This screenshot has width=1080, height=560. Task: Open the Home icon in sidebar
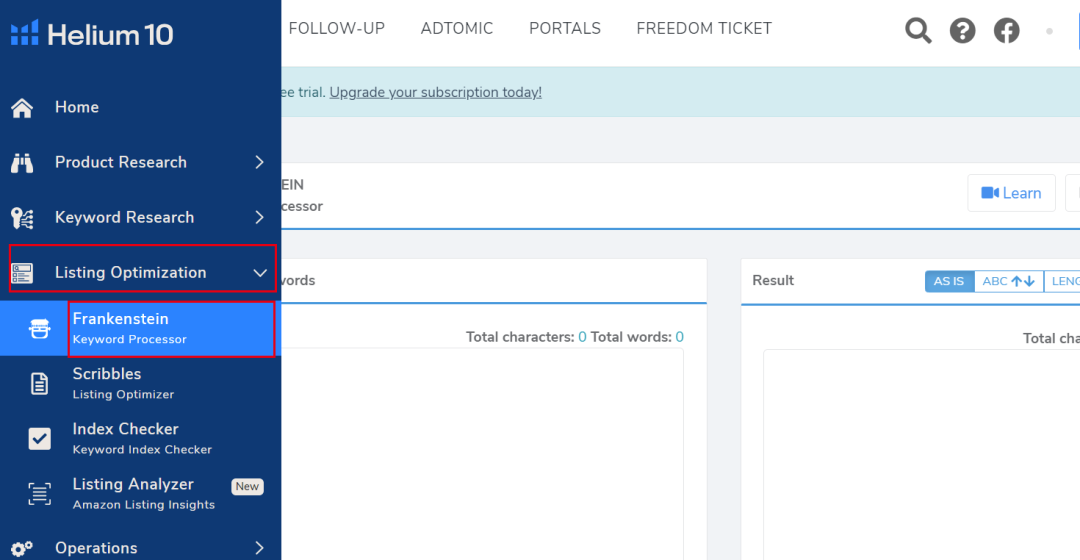pos(22,107)
